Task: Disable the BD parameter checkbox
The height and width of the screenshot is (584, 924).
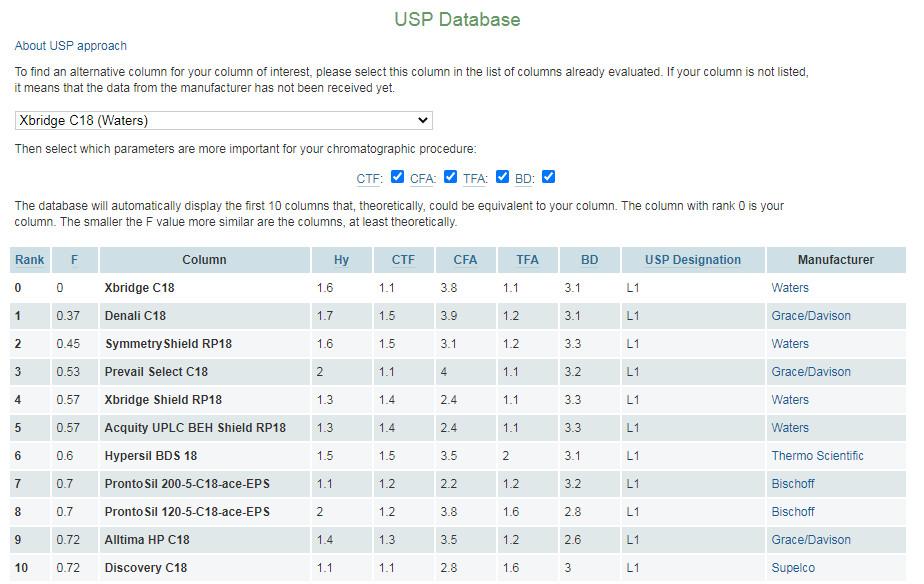Action: (548, 177)
